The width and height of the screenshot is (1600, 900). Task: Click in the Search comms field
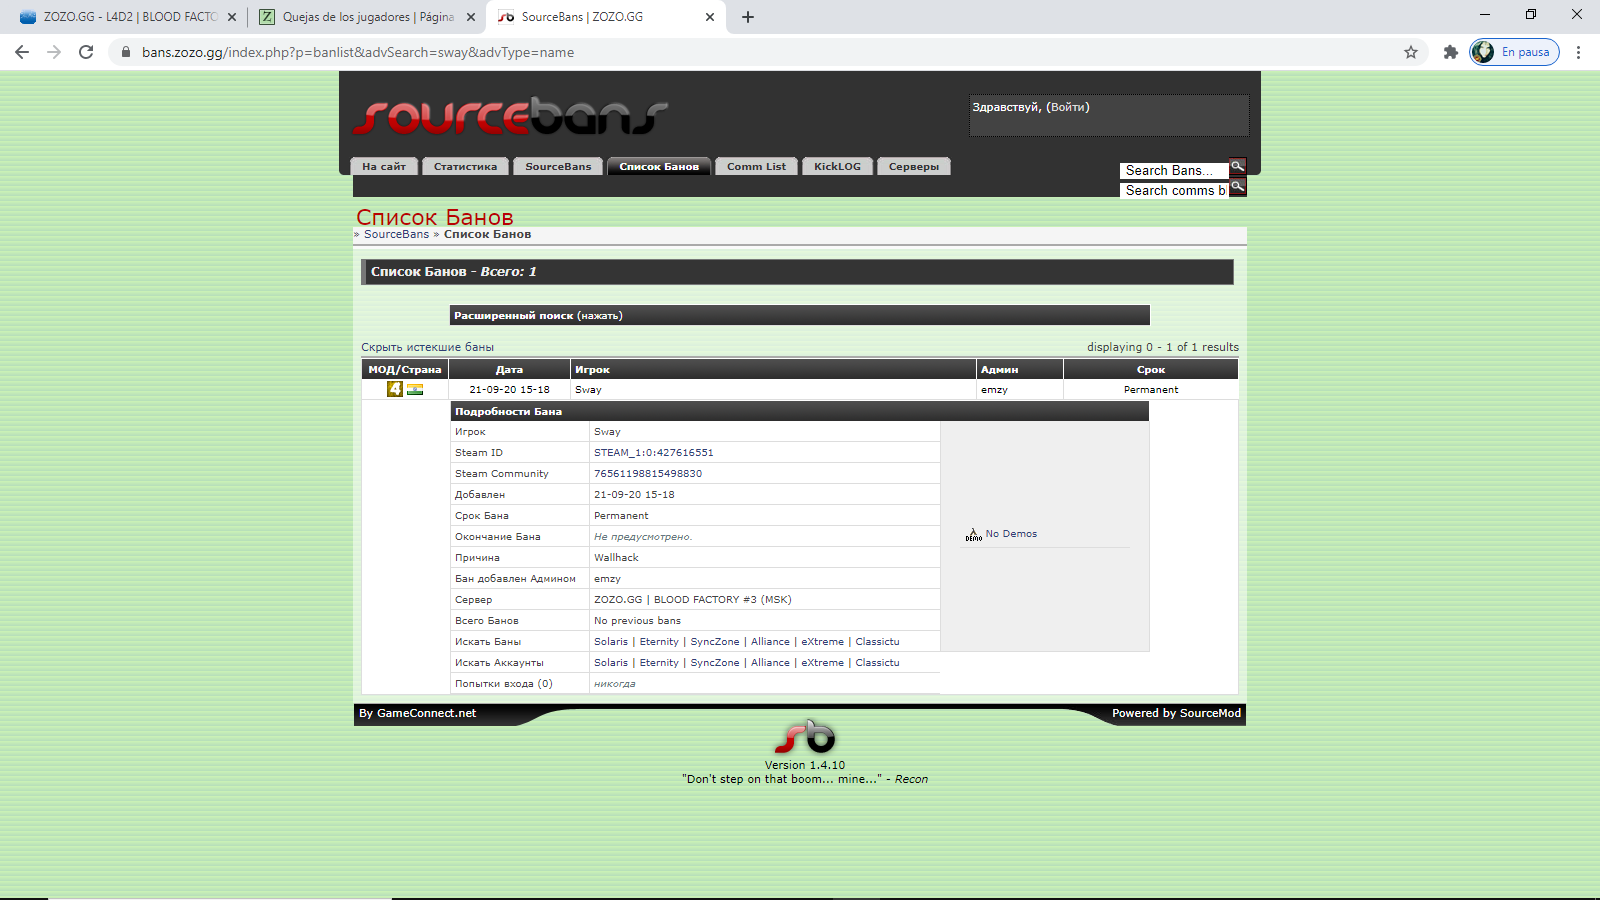1174,190
